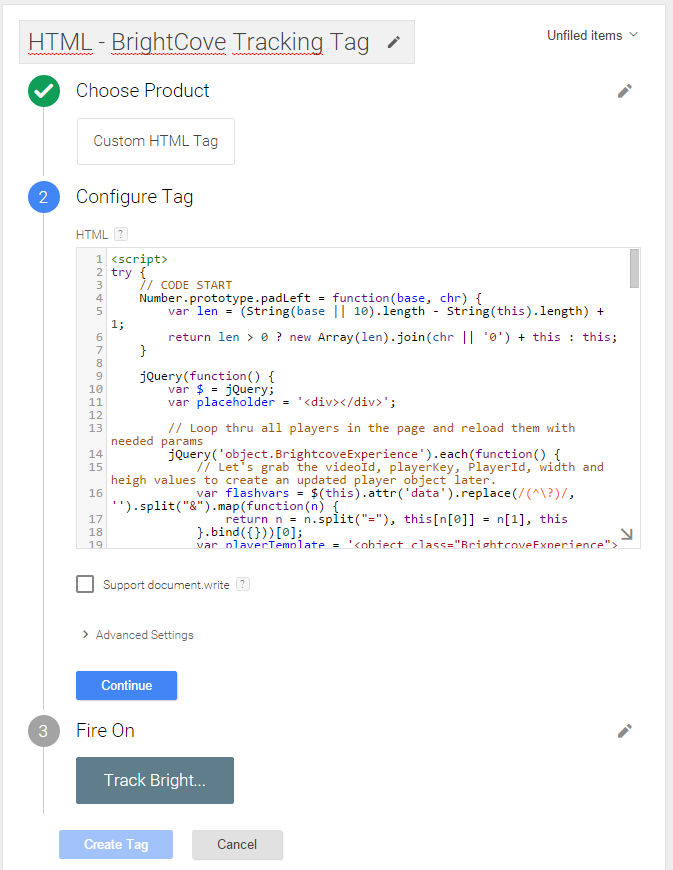The width and height of the screenshot is (673, 870).
Task: Click step 2 Configure Tag circle
Action: click(x=44, y=197)
